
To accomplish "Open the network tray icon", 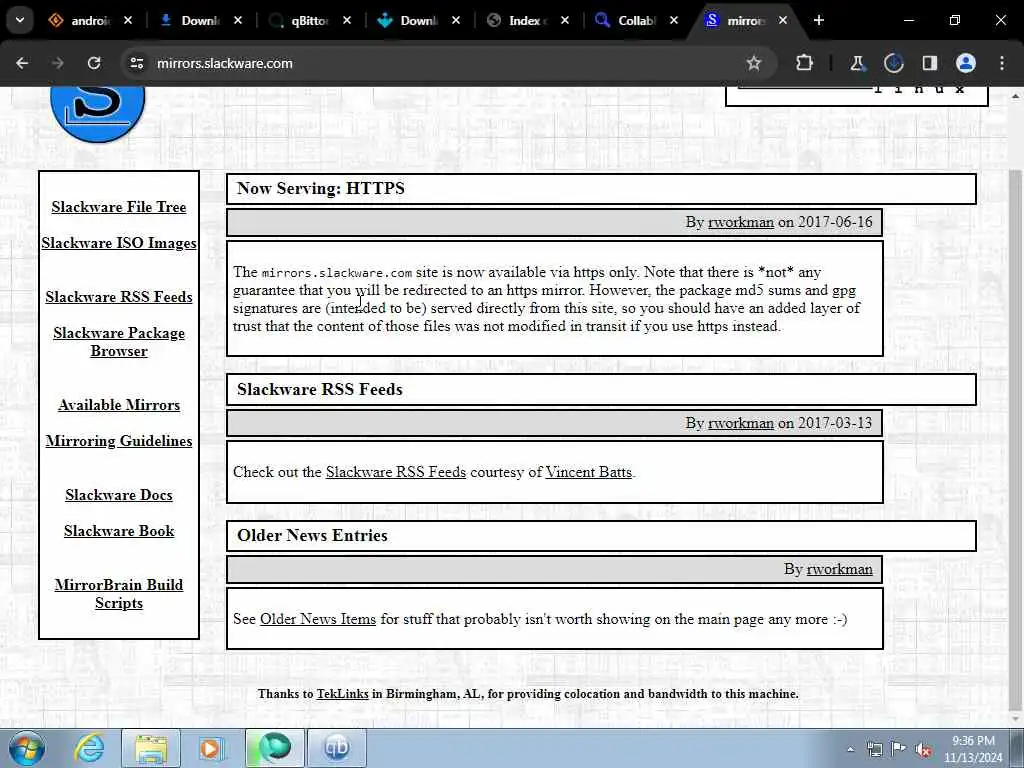I will coord(874,750).
